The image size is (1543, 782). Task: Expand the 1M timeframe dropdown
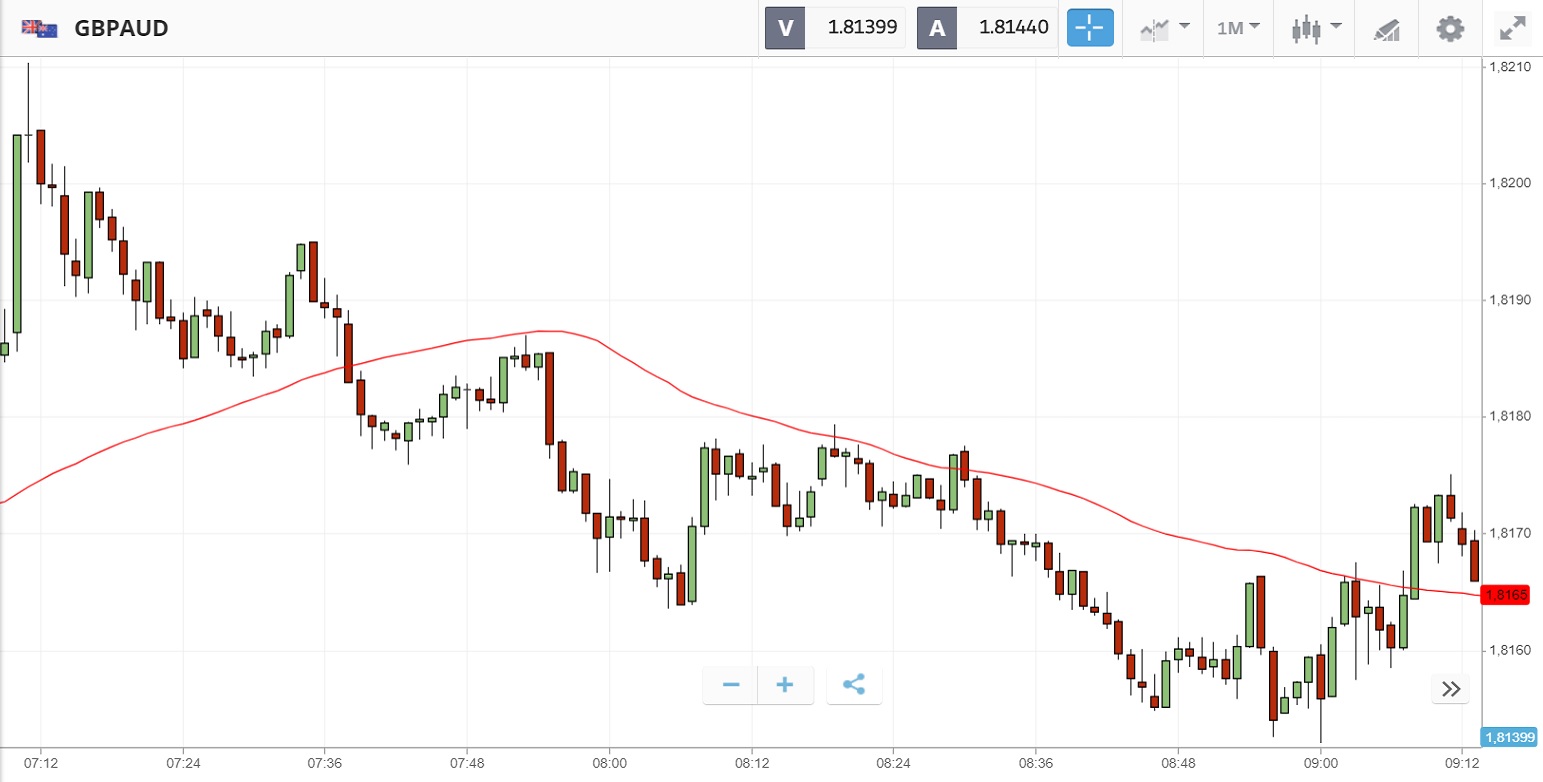pyautogui.click(x=1238, y=28)
